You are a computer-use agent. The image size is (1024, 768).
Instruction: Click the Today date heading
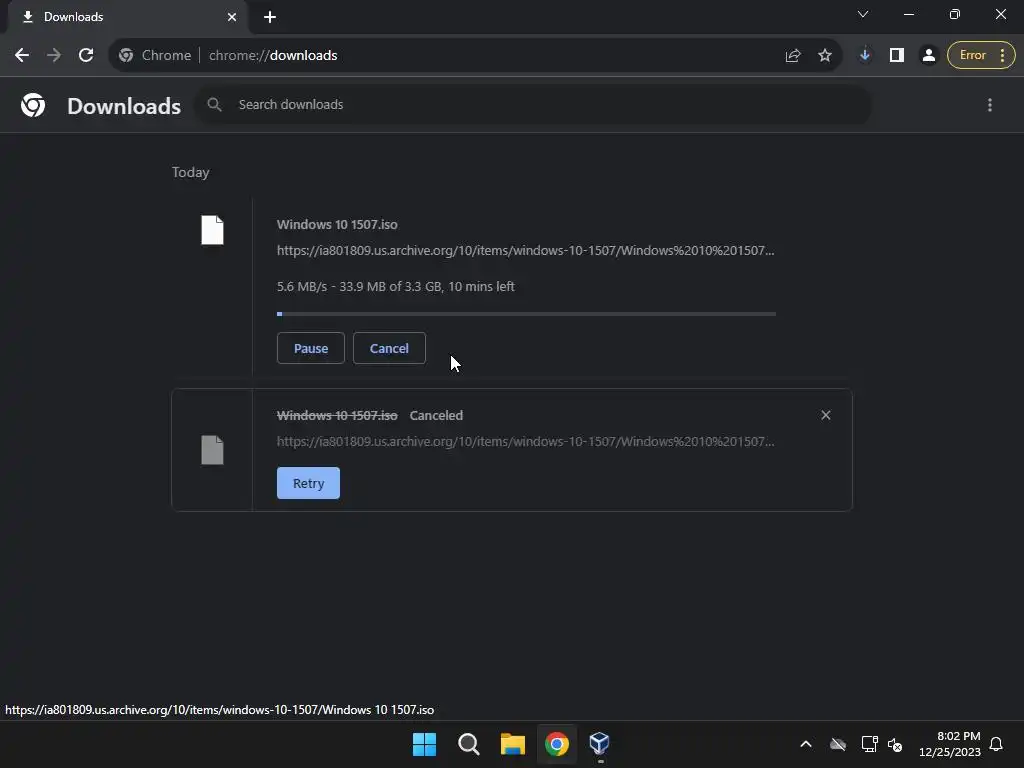point(191,172)
